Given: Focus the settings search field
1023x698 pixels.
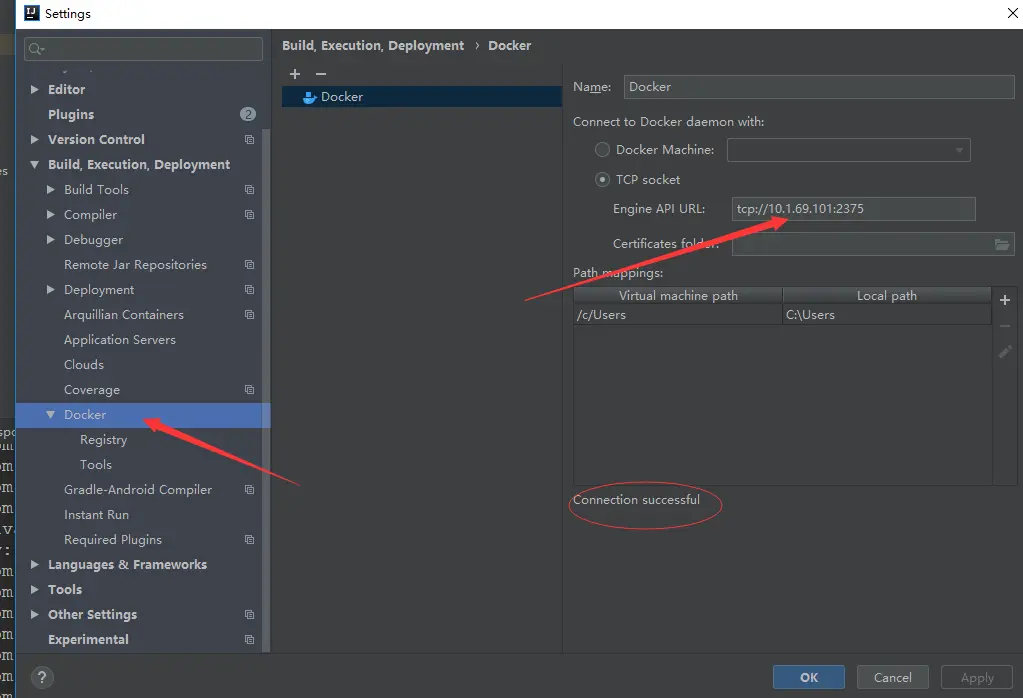Looking at the screenshot, I should tap(144, 49).
